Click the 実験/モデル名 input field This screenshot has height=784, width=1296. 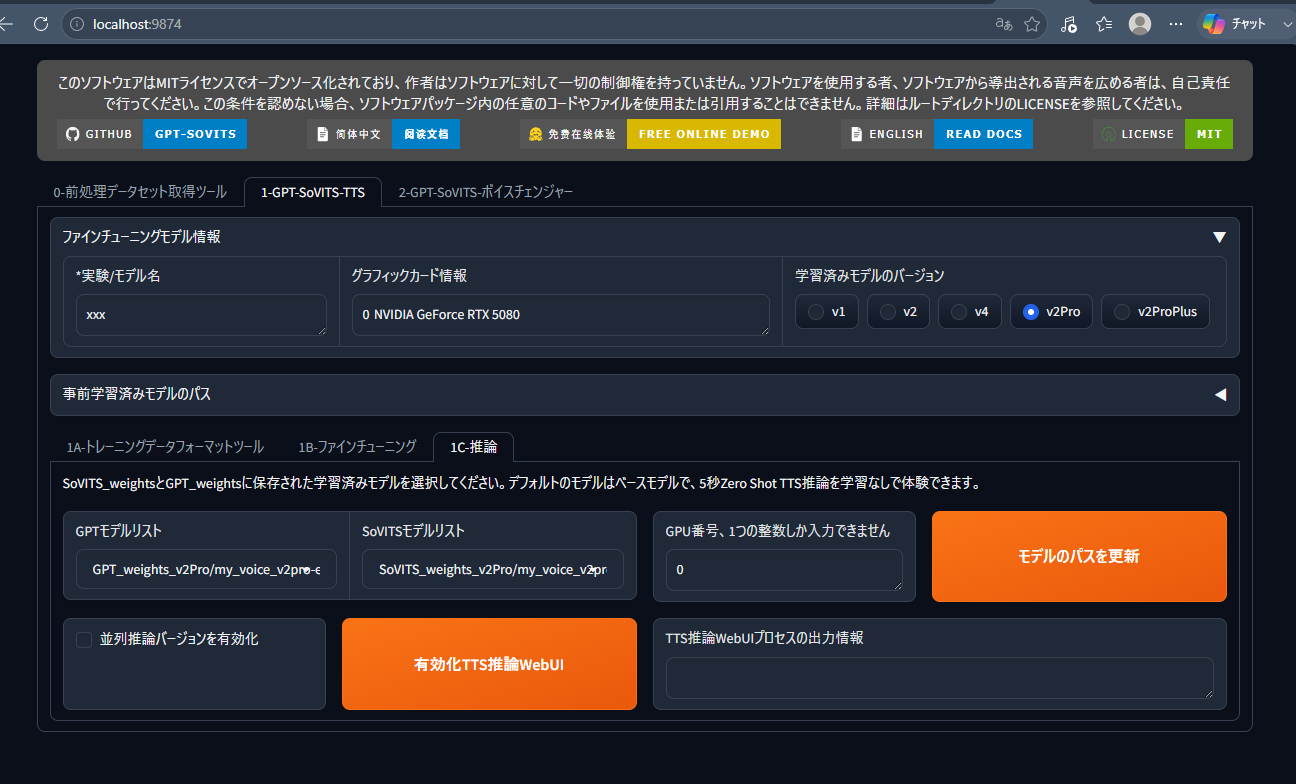(201, 315)
